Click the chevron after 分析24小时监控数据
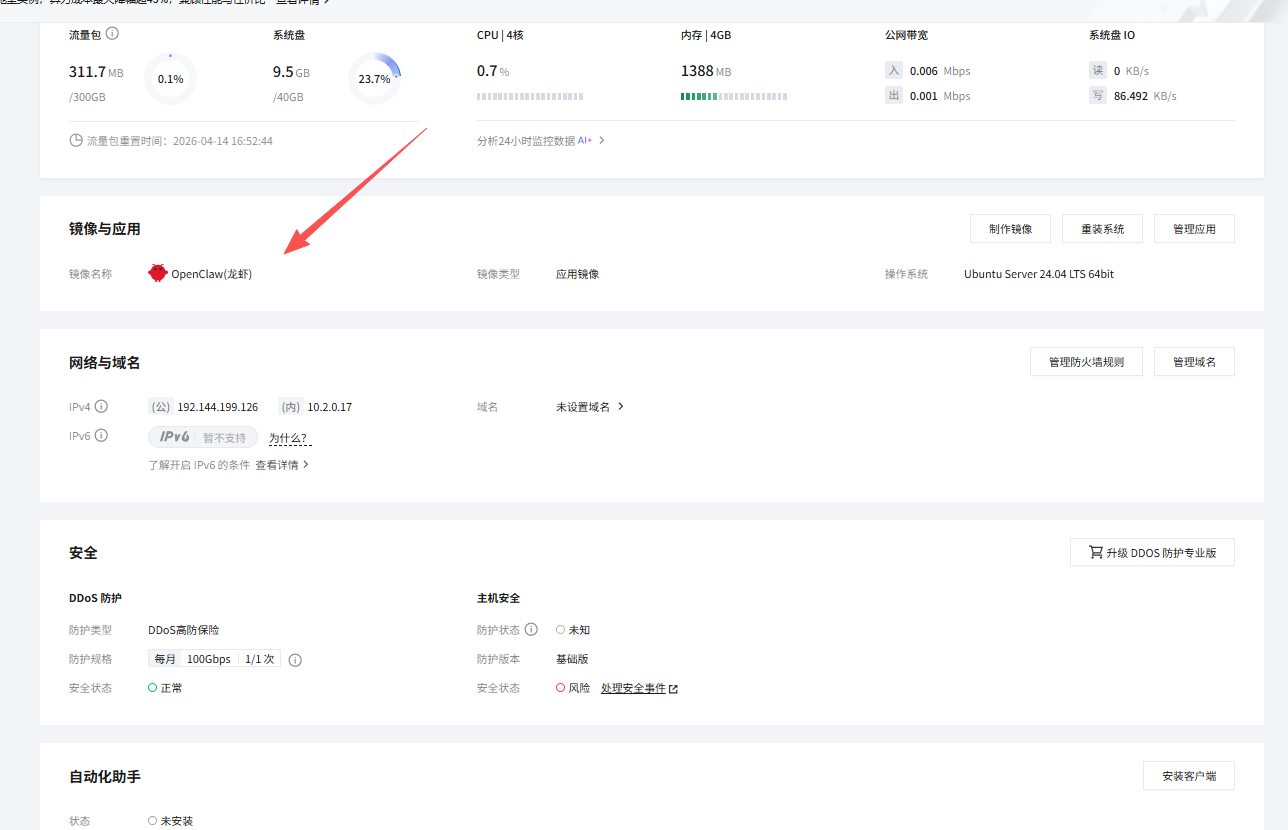This screenshot has width=1288, height=830. click(x=602, y=141)
